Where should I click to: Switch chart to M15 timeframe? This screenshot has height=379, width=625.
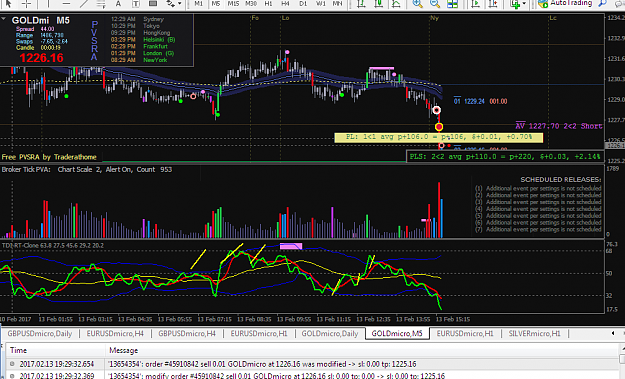(x=233, y=4)
